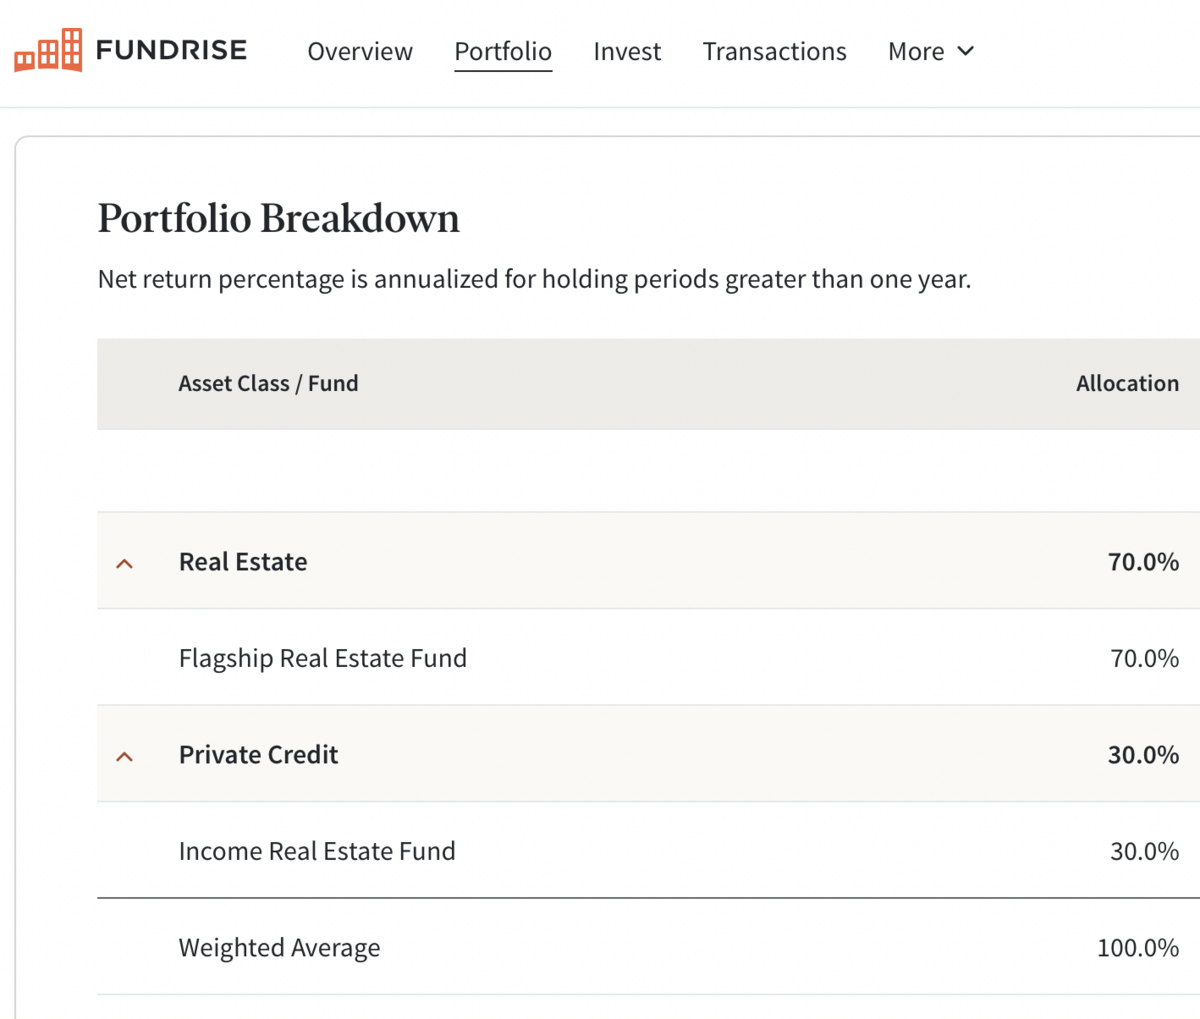Viewport: 1200px width, 1019px height.
Task: Click the Fundrise building logo icon
Action: click(x=48, y=50)
